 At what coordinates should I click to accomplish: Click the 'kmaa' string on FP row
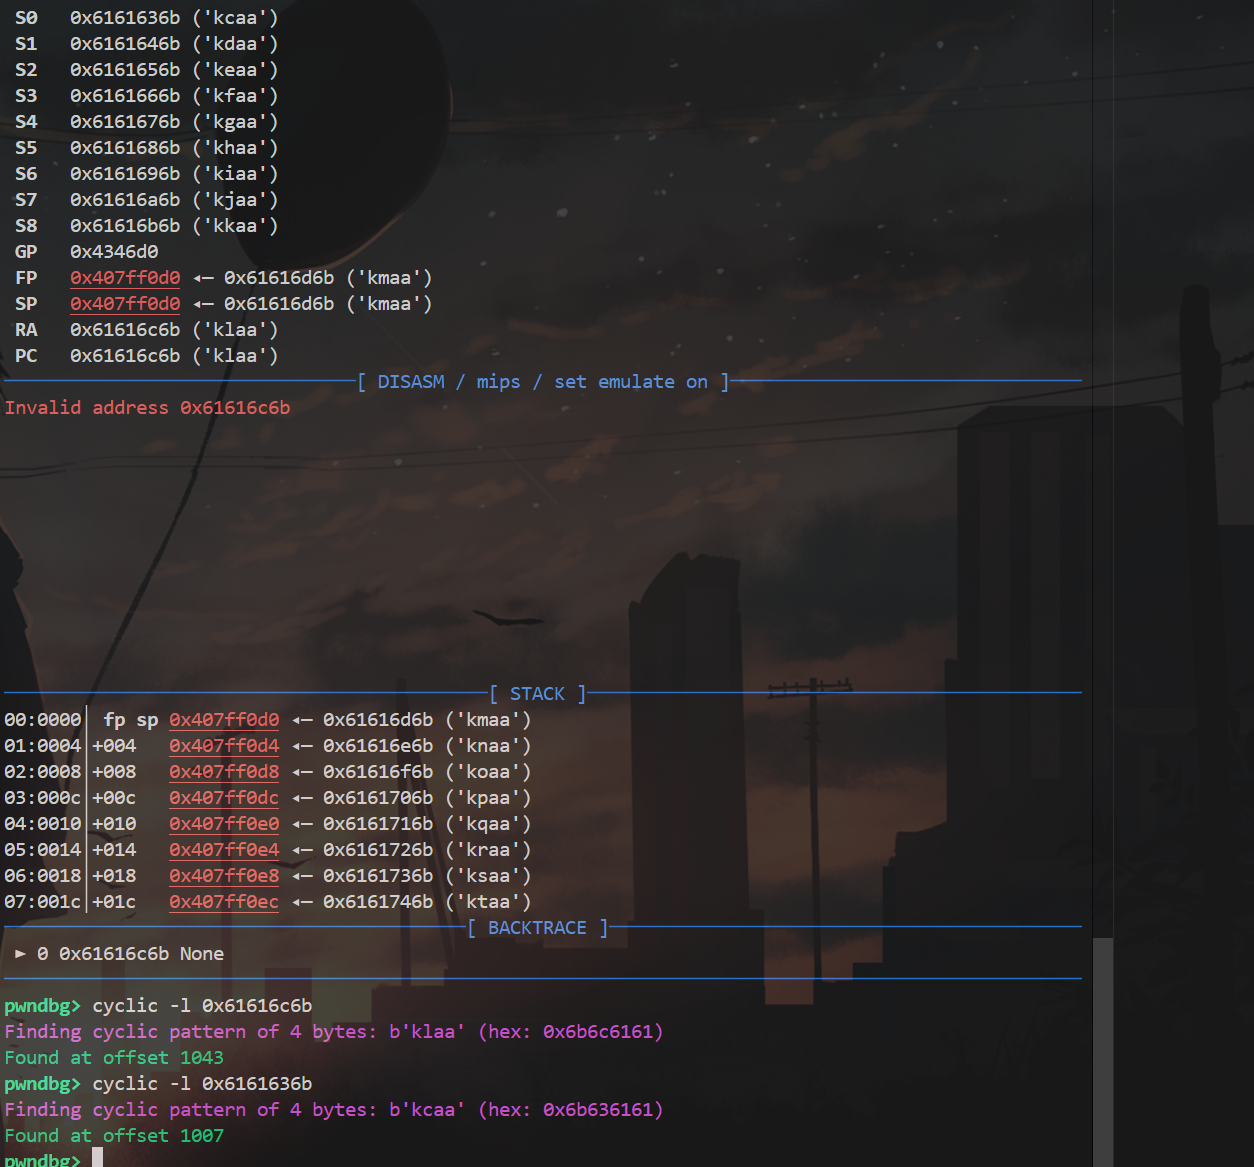[389, 278]
